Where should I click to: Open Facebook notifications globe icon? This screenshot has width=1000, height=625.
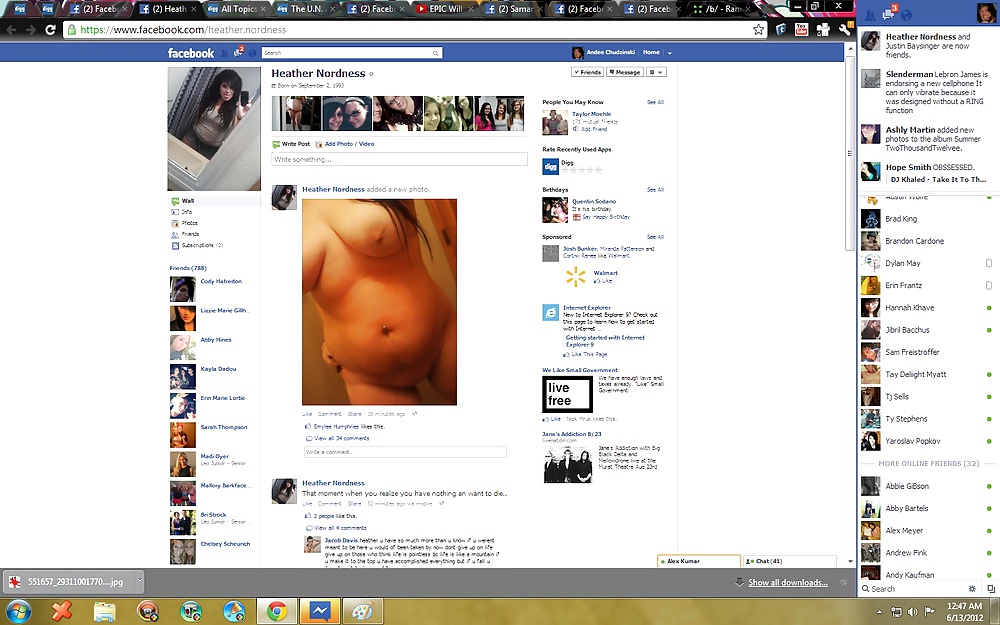(252, 53)
